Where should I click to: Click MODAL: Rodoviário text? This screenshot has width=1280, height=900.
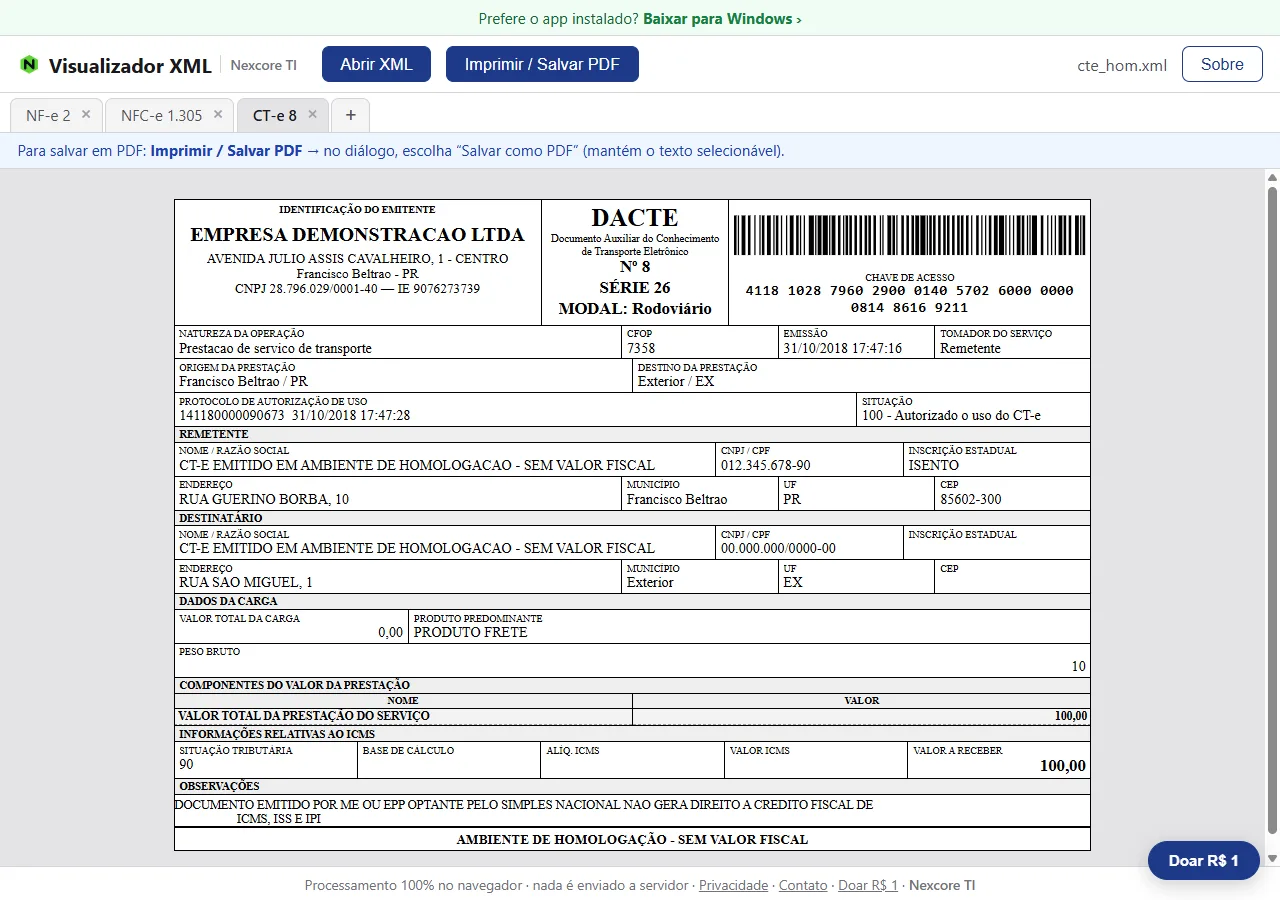(635, 309)
